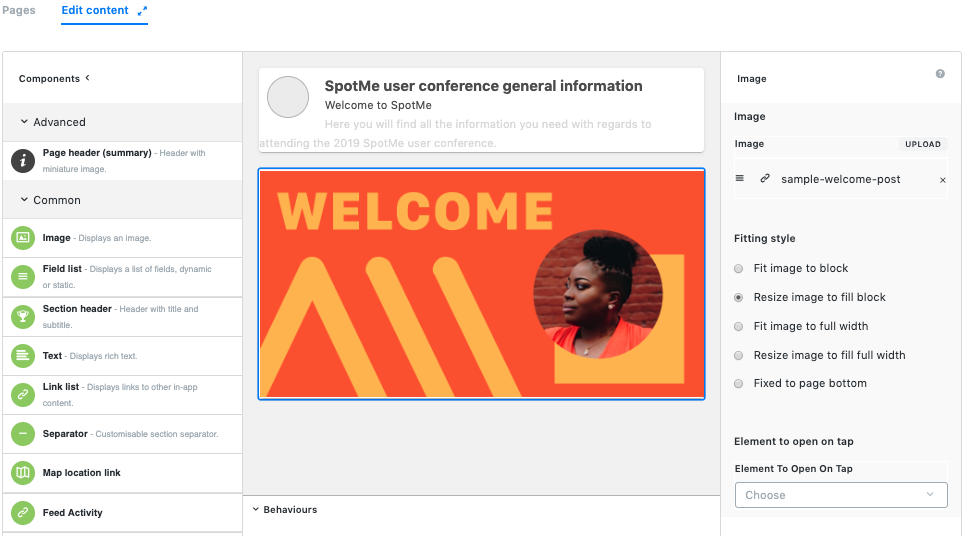Click the Feed Activity icon
Image resolution: width=965 pixels, height=536 pixels.
23,513
